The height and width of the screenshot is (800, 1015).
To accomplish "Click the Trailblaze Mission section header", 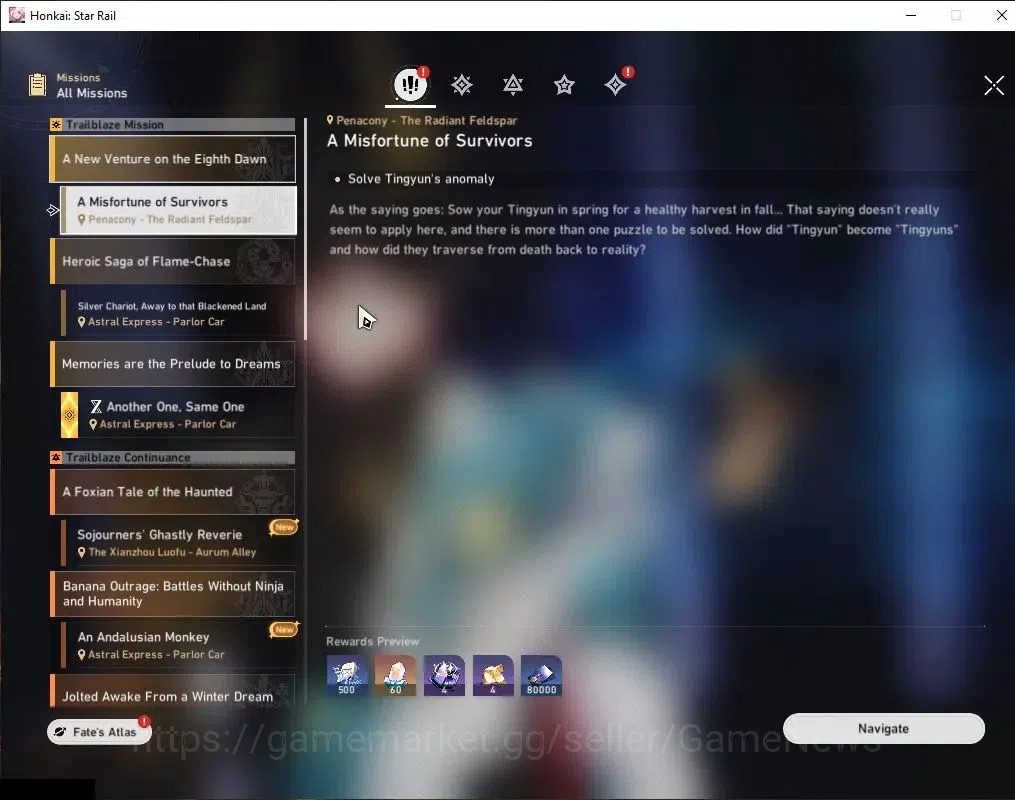I will (172, 124).
